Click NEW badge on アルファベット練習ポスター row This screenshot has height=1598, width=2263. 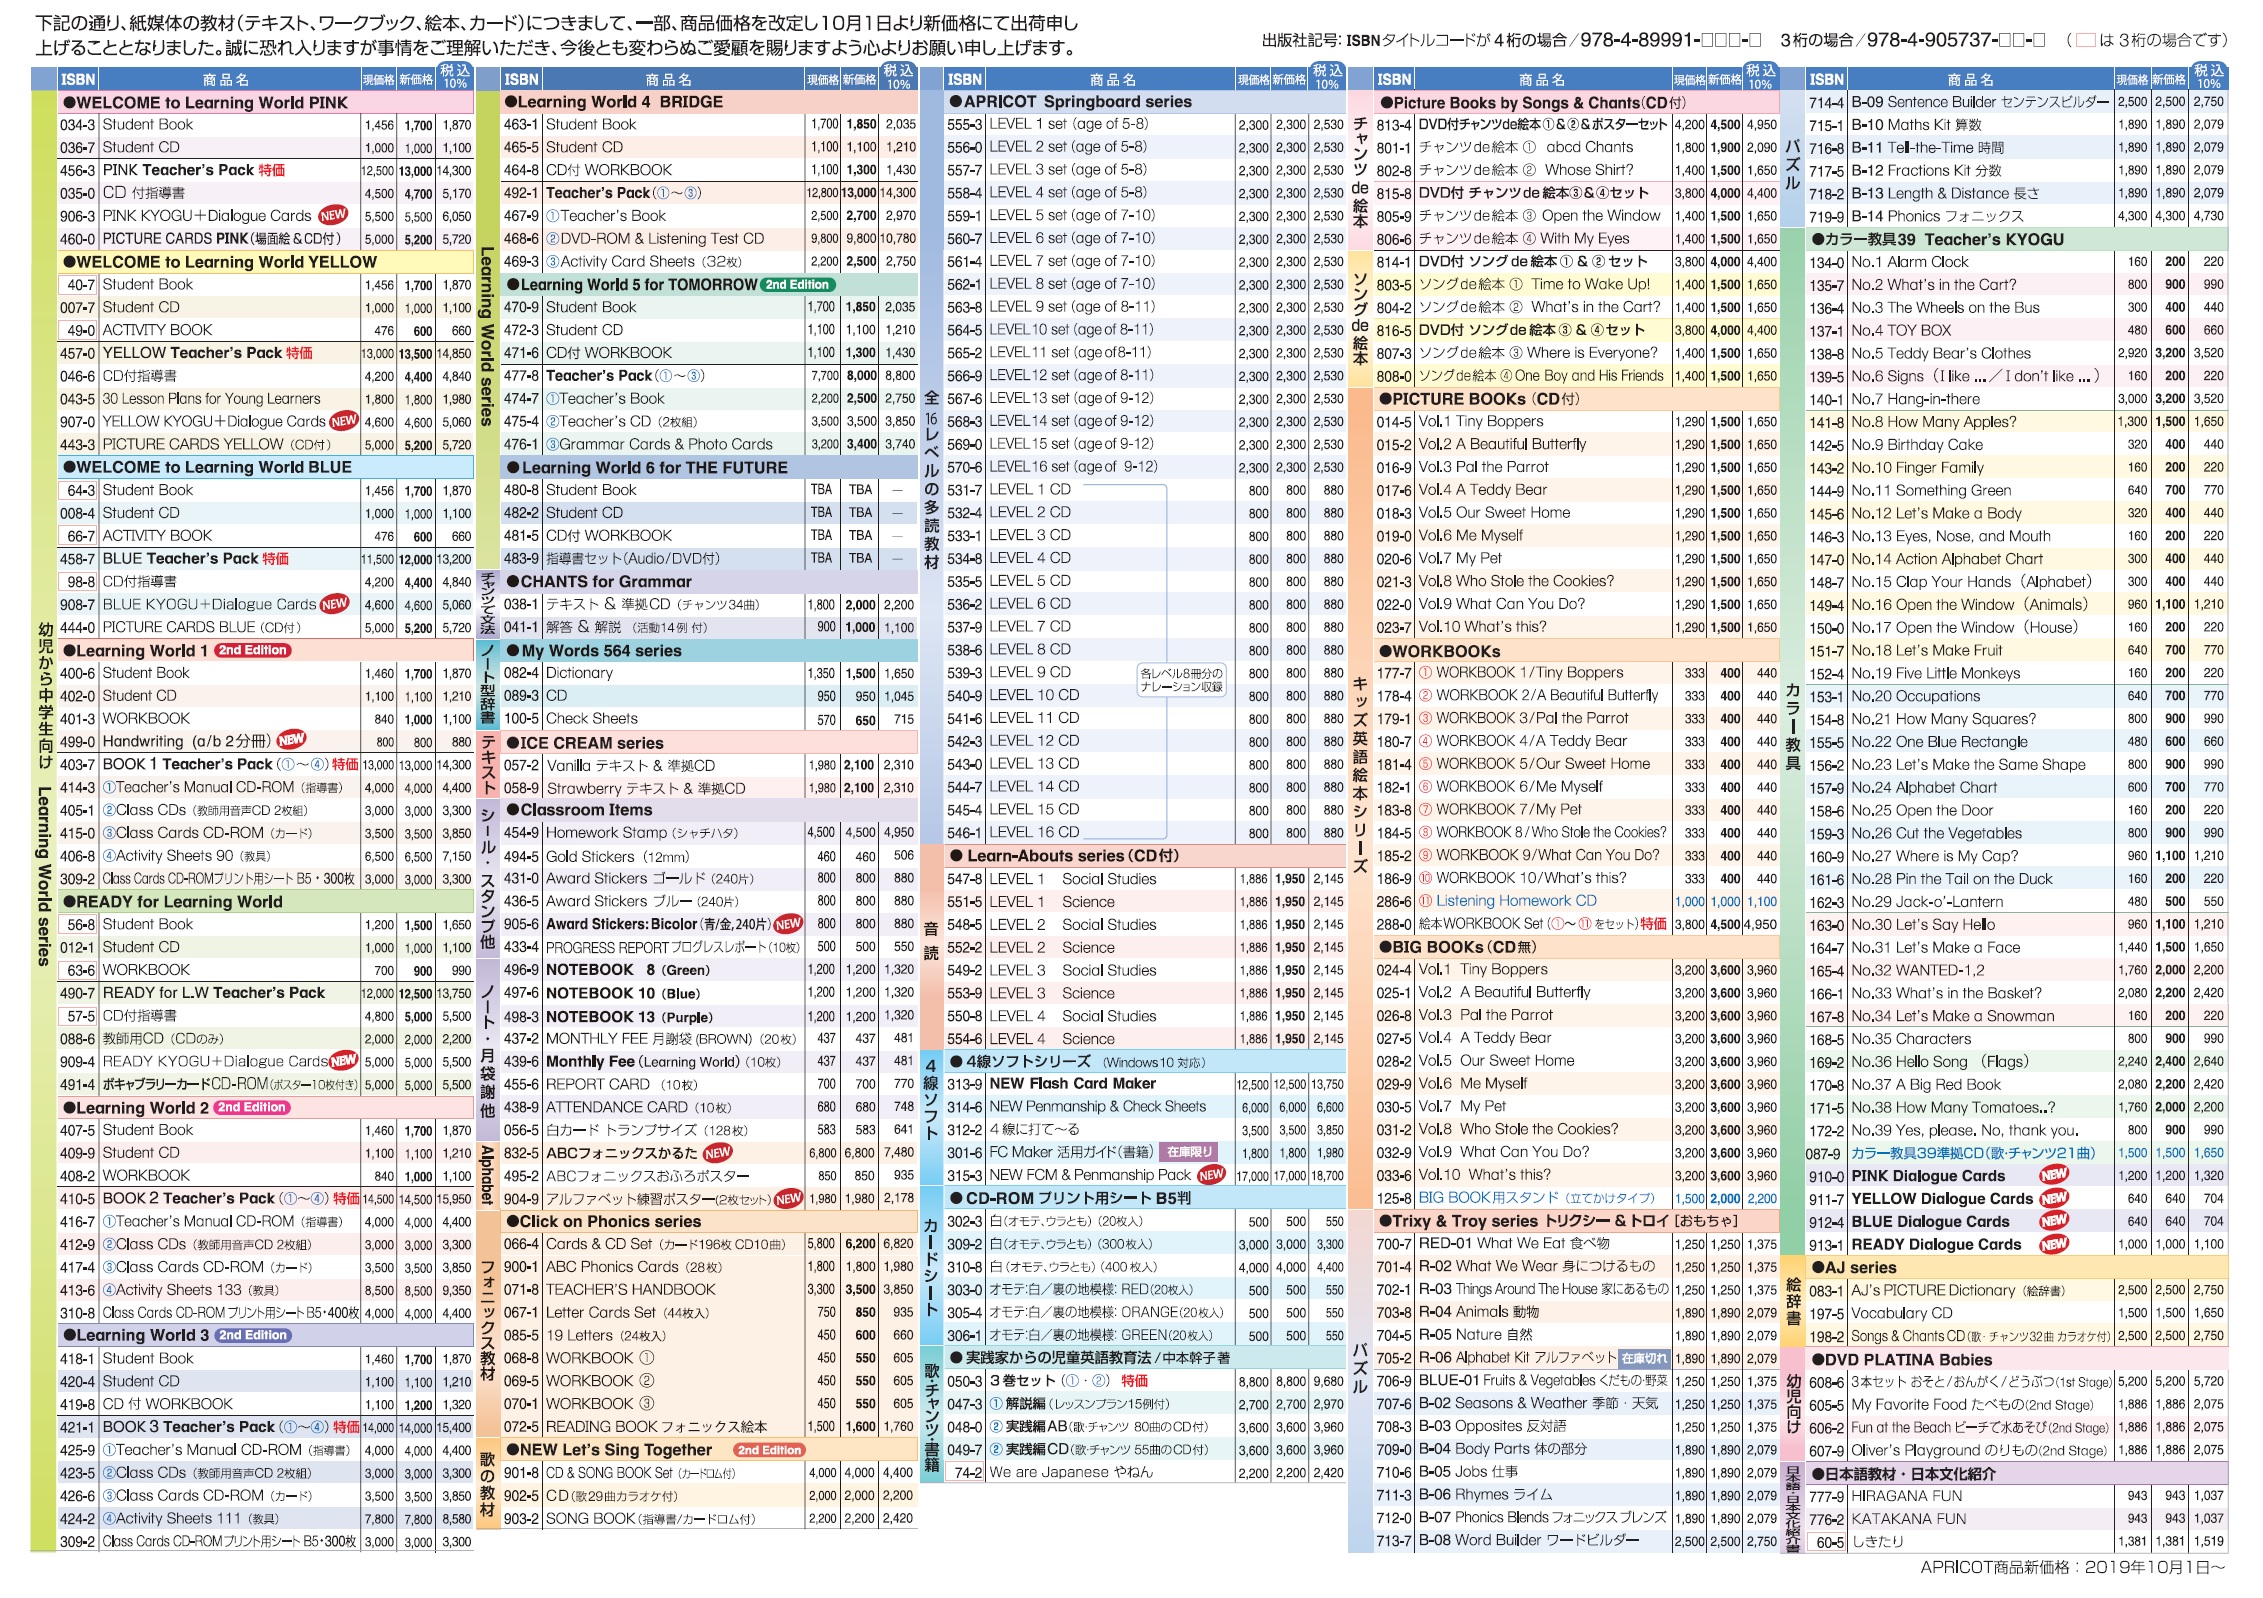(x=788, y=1198)
